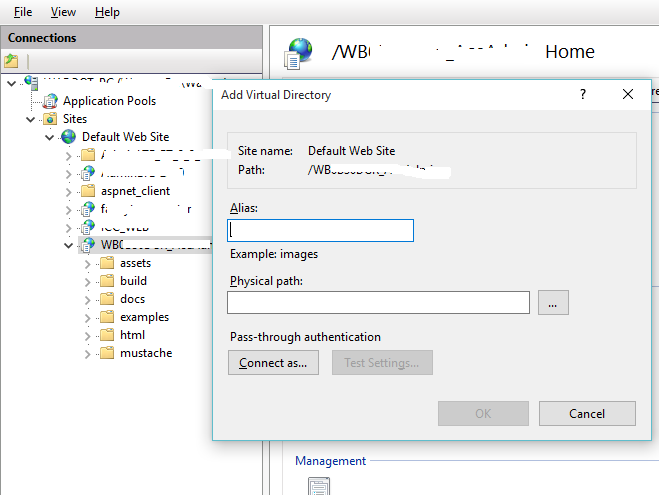Click the assets folder icon

coord(106,263)
